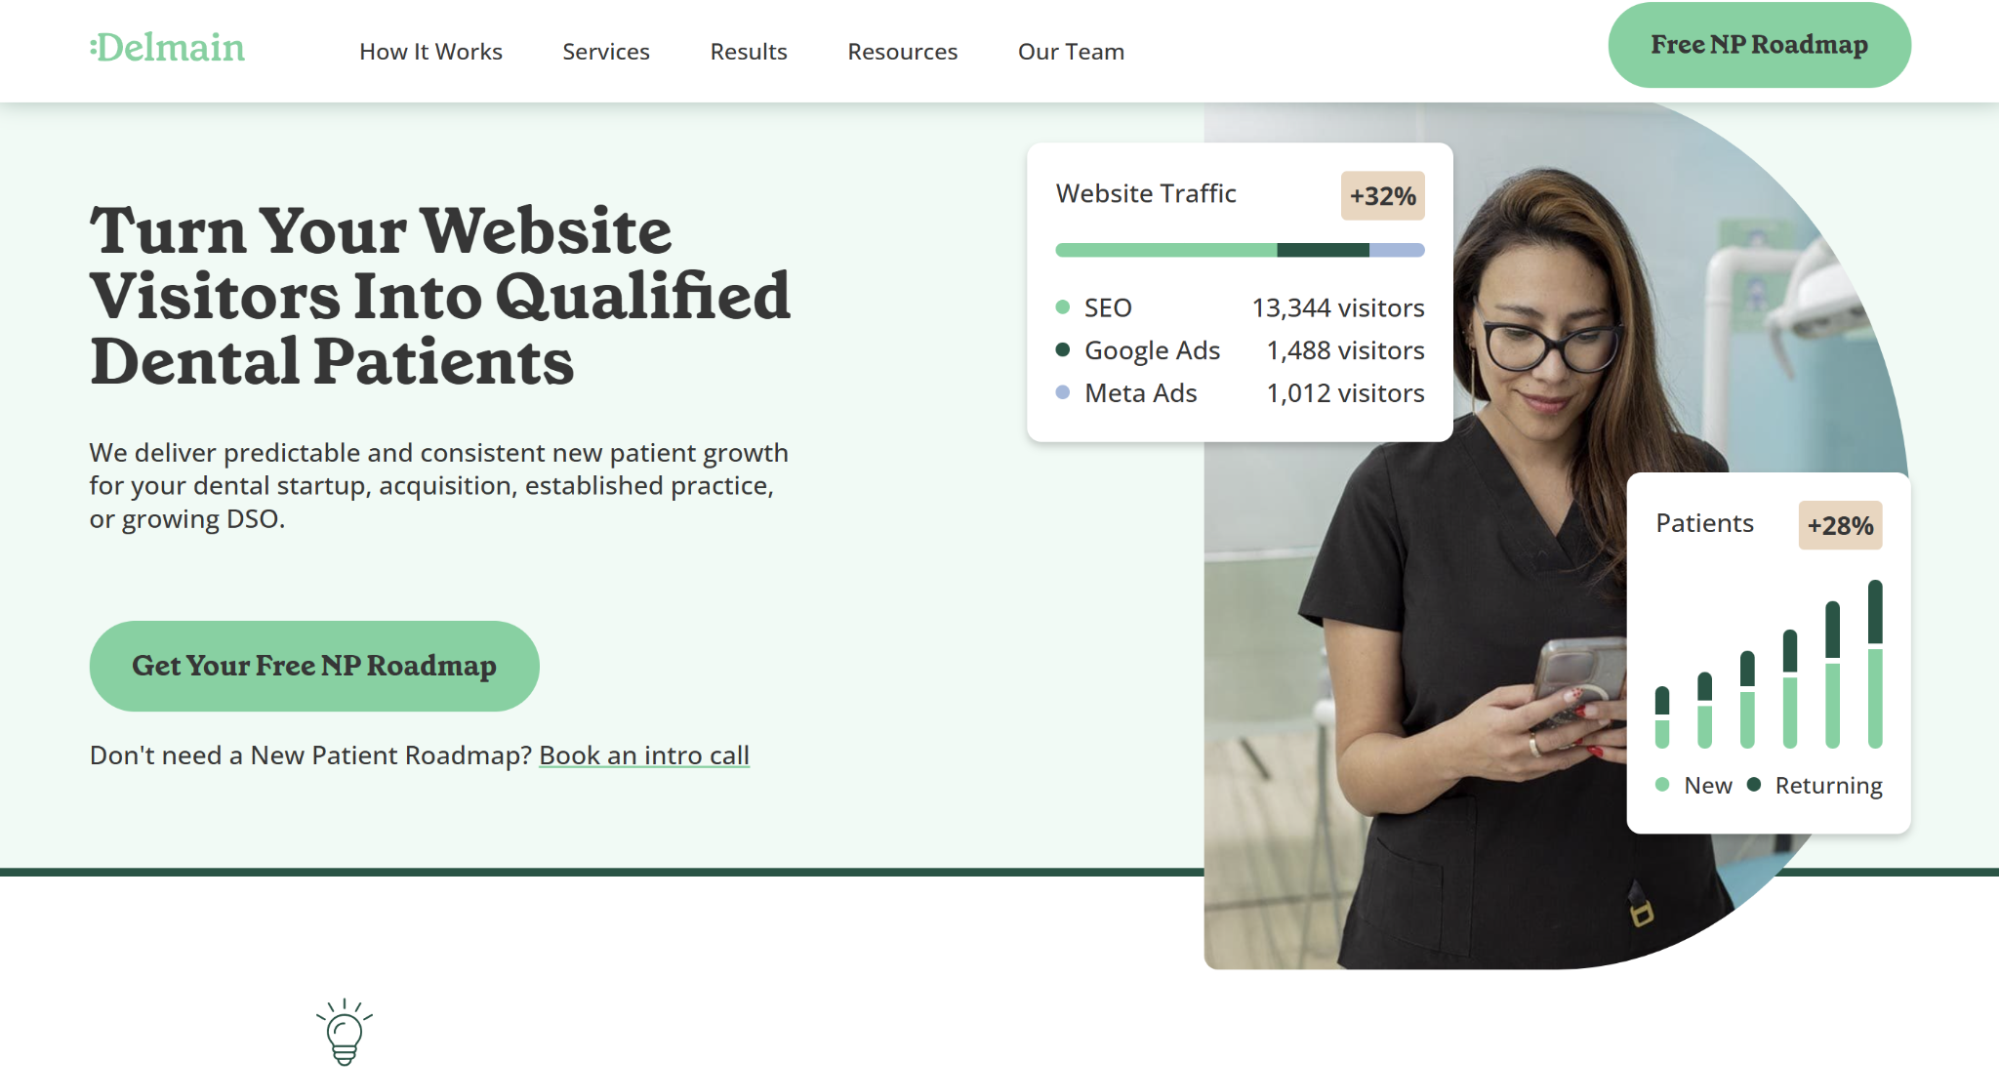Click the blue Meta Ads legend dot
Viewport: 1999px width, 1069px height.
(1063, 393)
